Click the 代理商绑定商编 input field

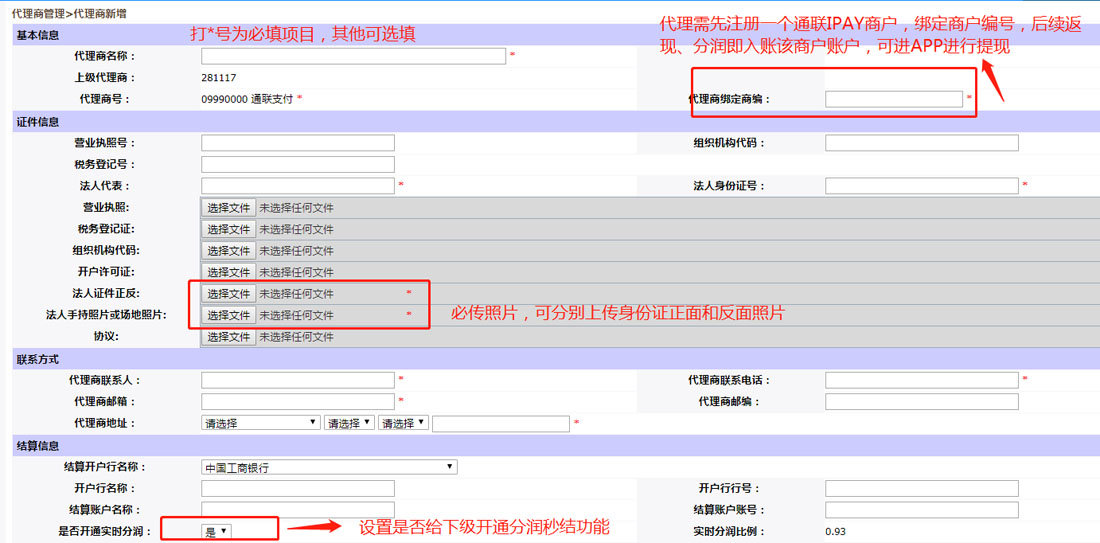click(893, 99)
